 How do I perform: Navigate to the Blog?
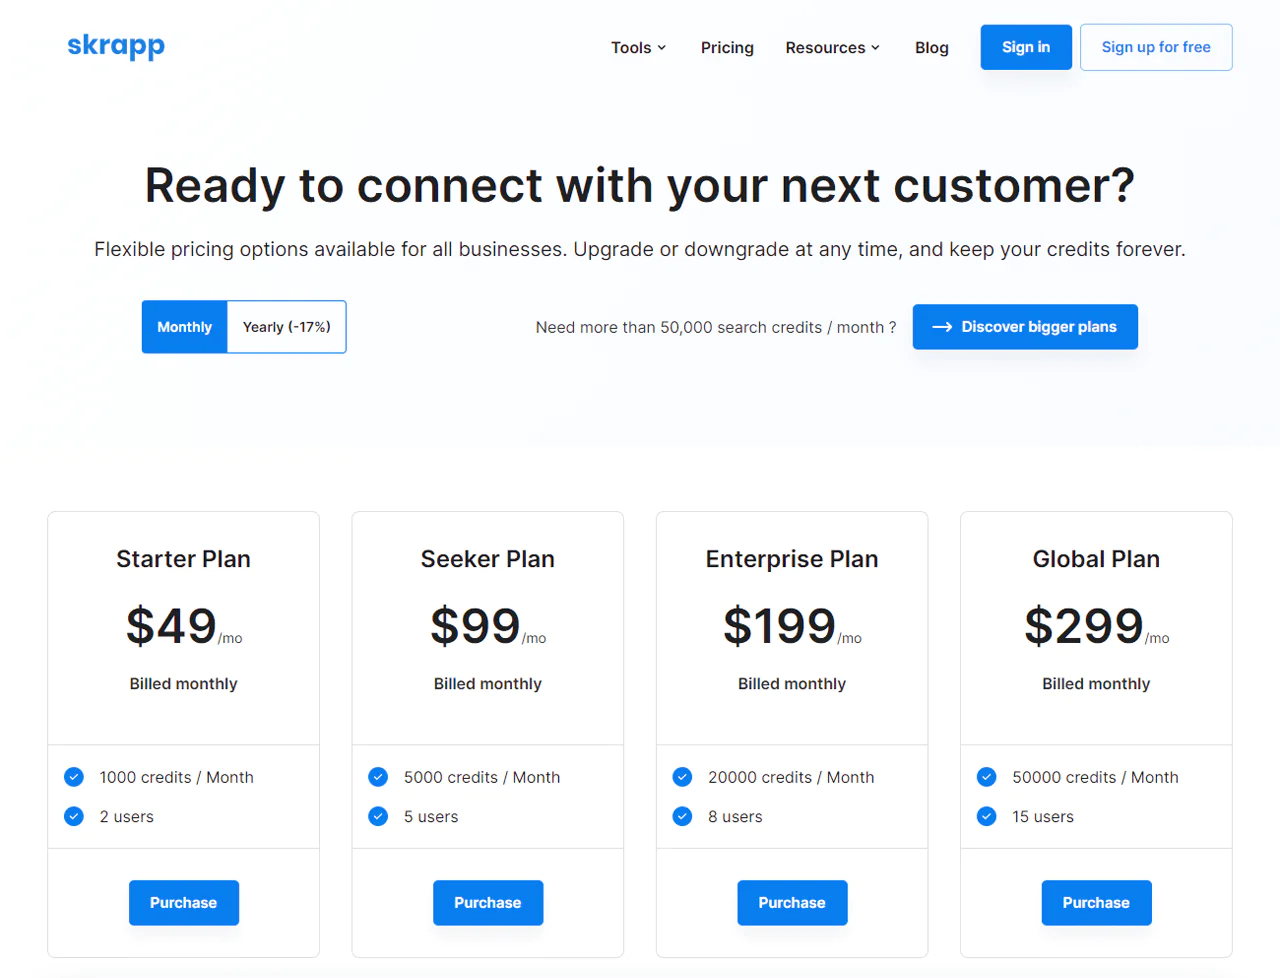(931, 47)
